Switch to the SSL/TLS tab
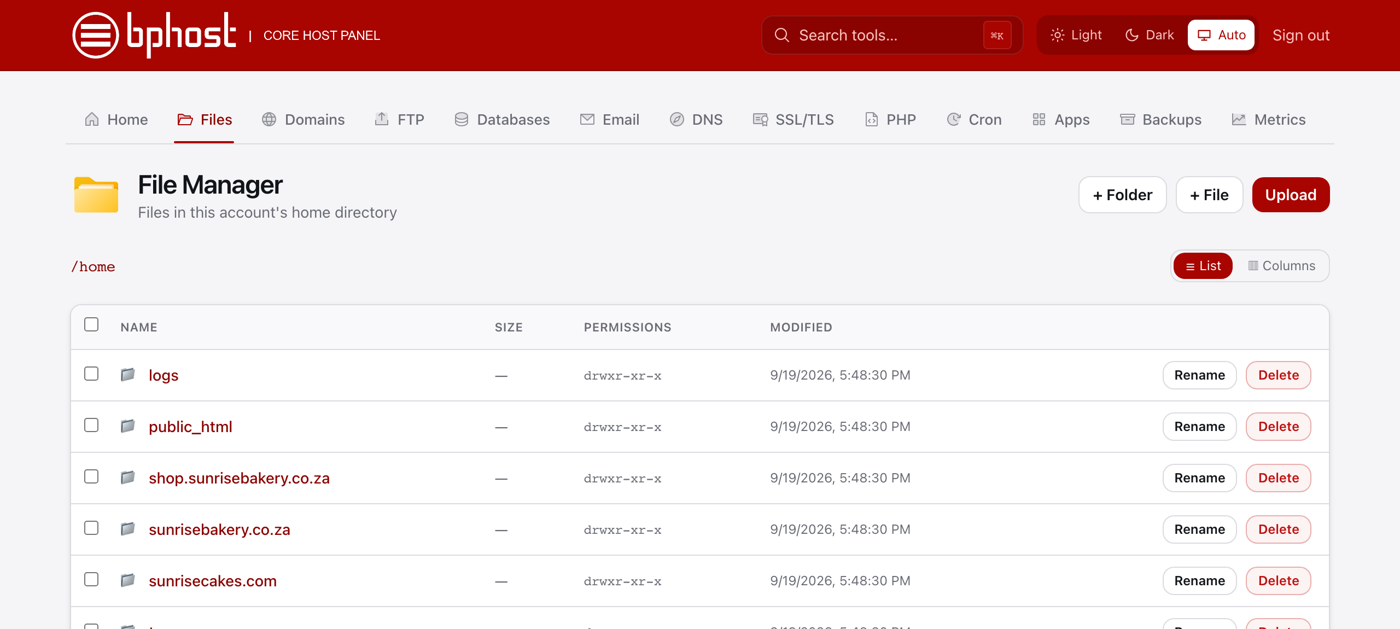The height and width of the screenshot is (629, 1400). click(x=793, y=119)
